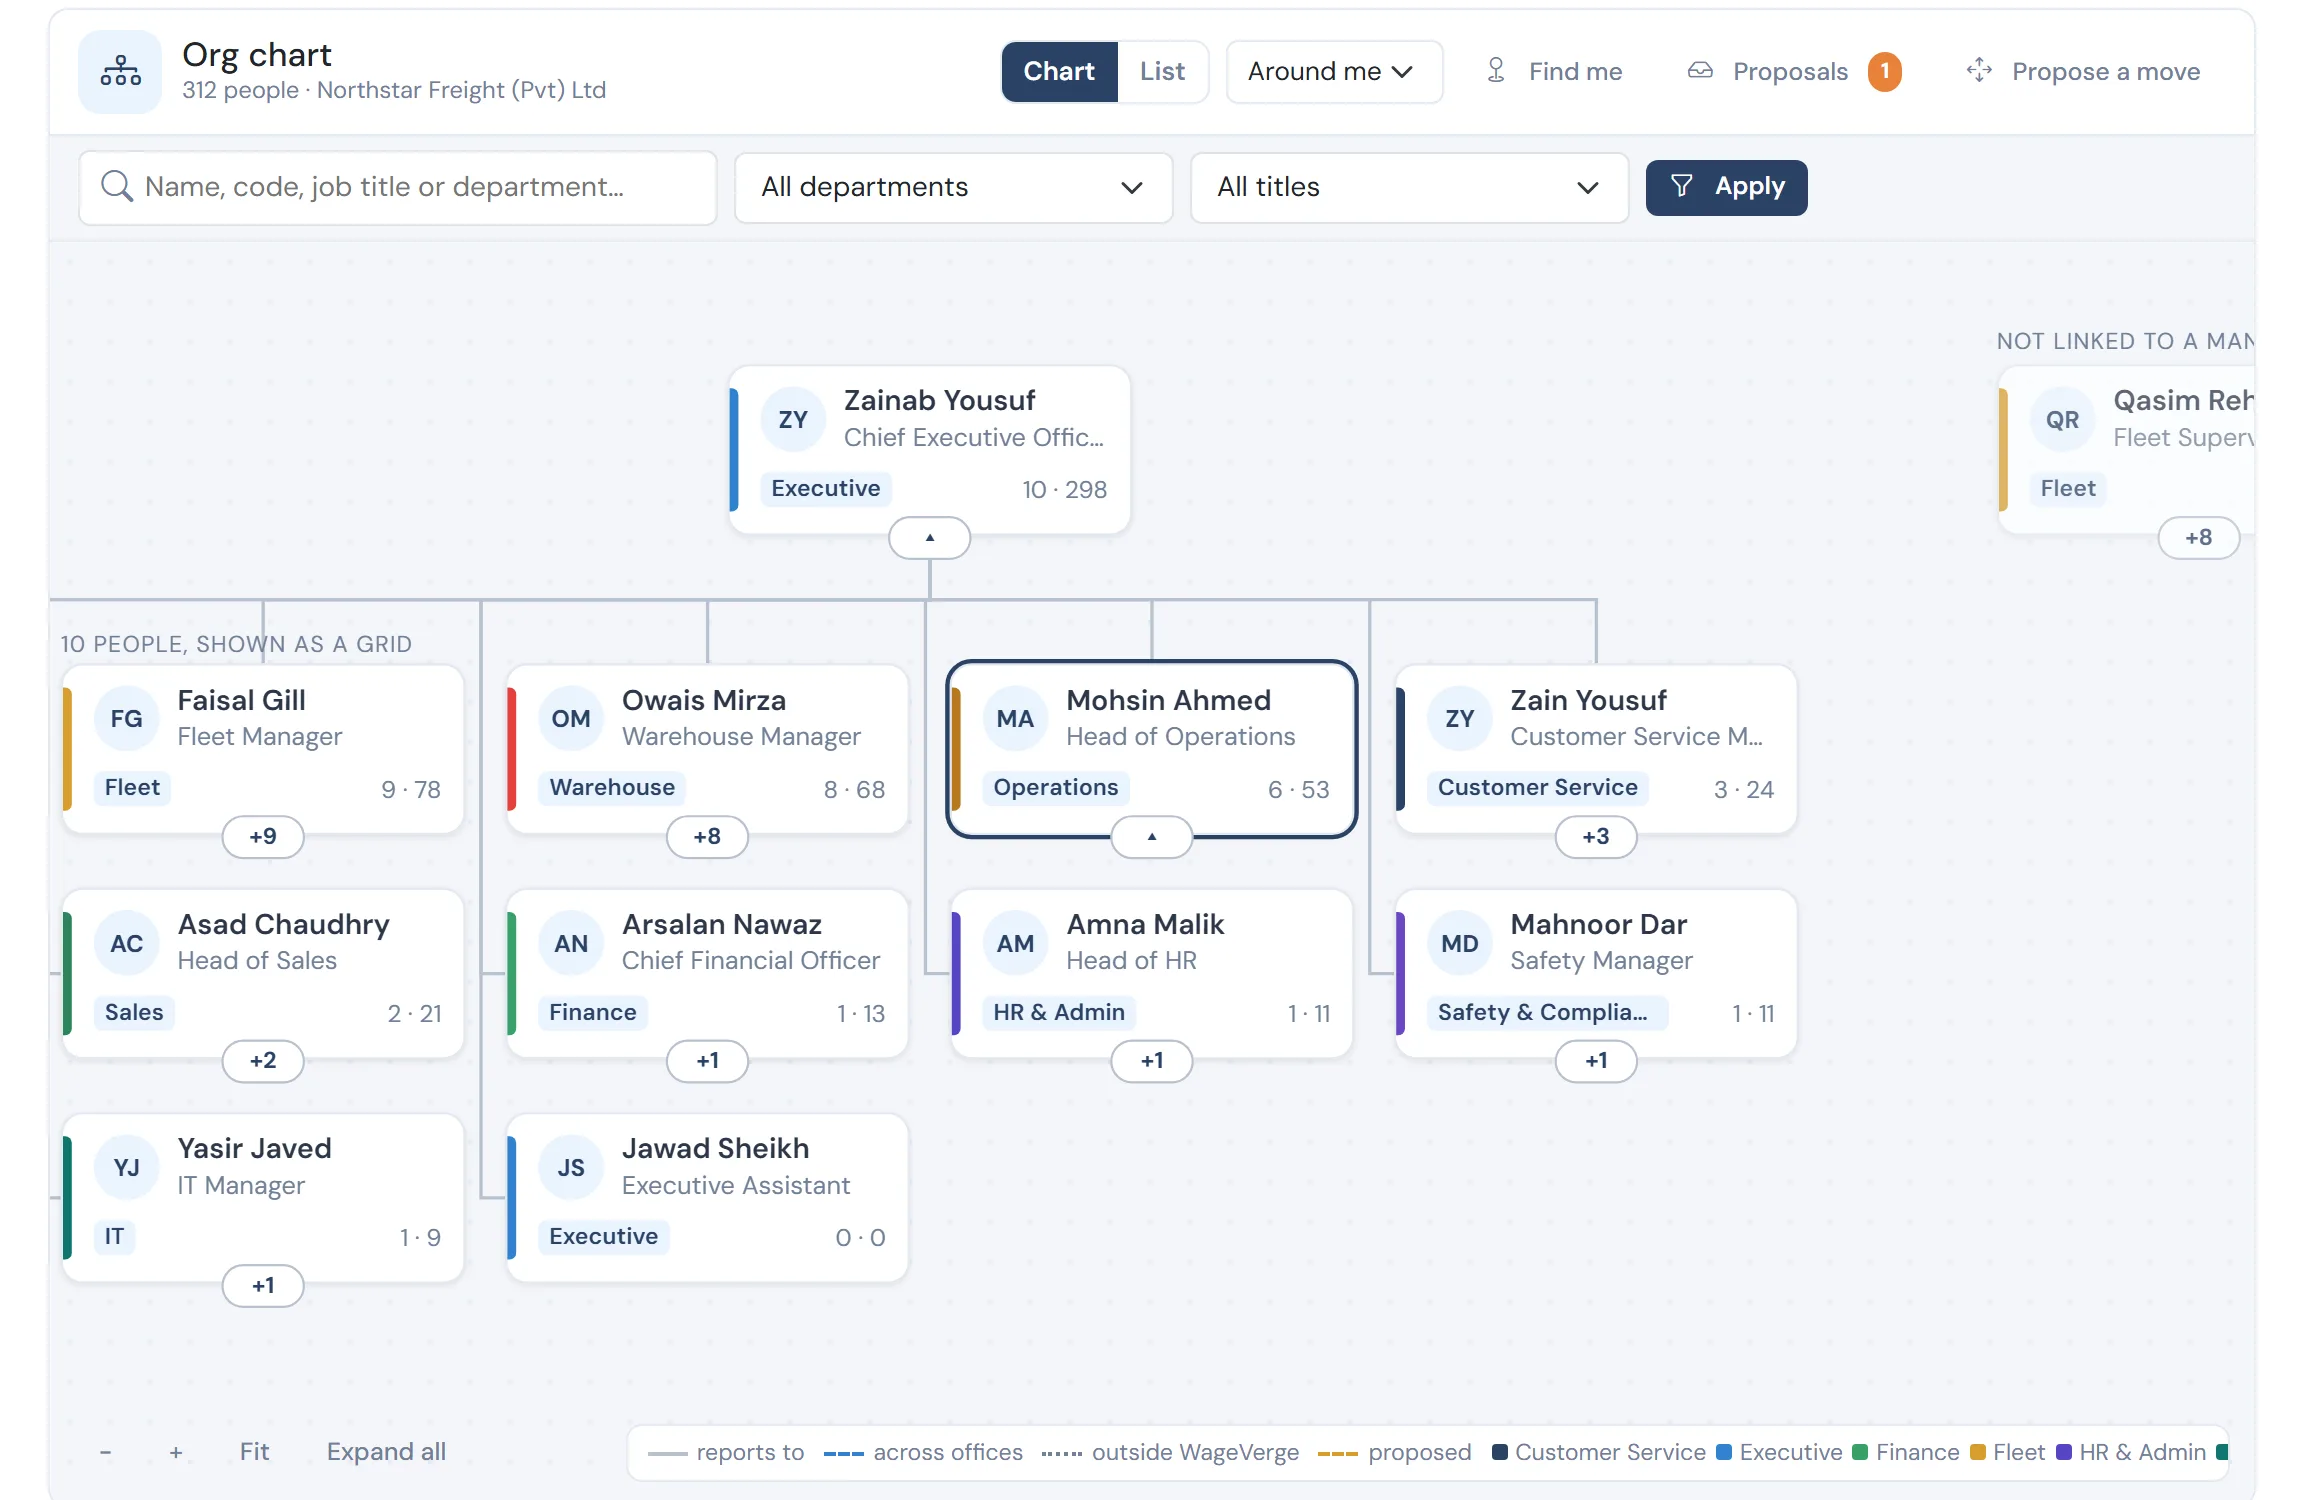Image resolution: width=2304 pixels, height=1500 pixels.
Task: Click the QR avatar of Qasim
Action: 2062,419
